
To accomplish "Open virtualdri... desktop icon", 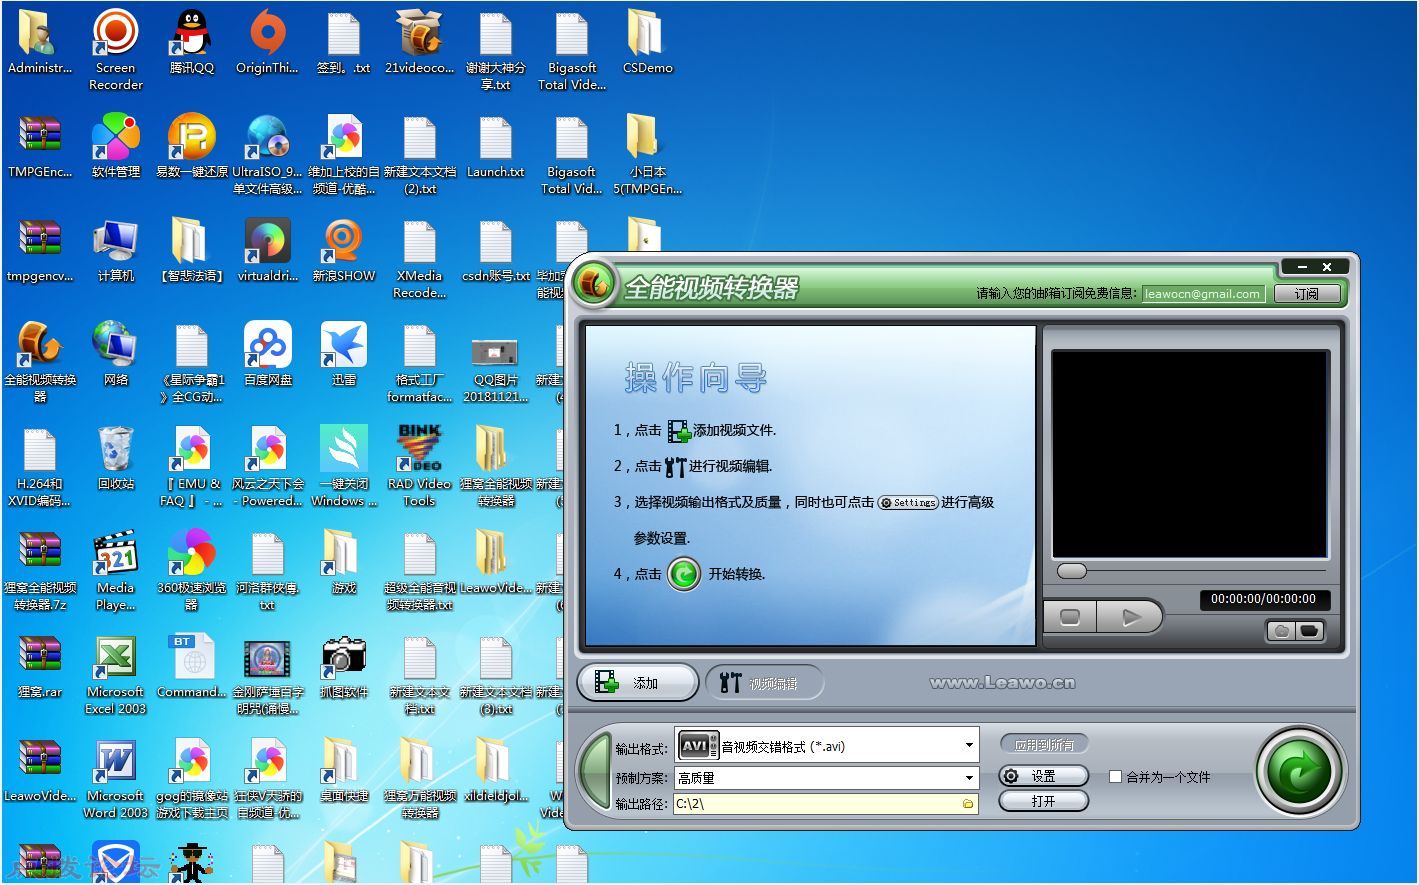I will point(267,250).
